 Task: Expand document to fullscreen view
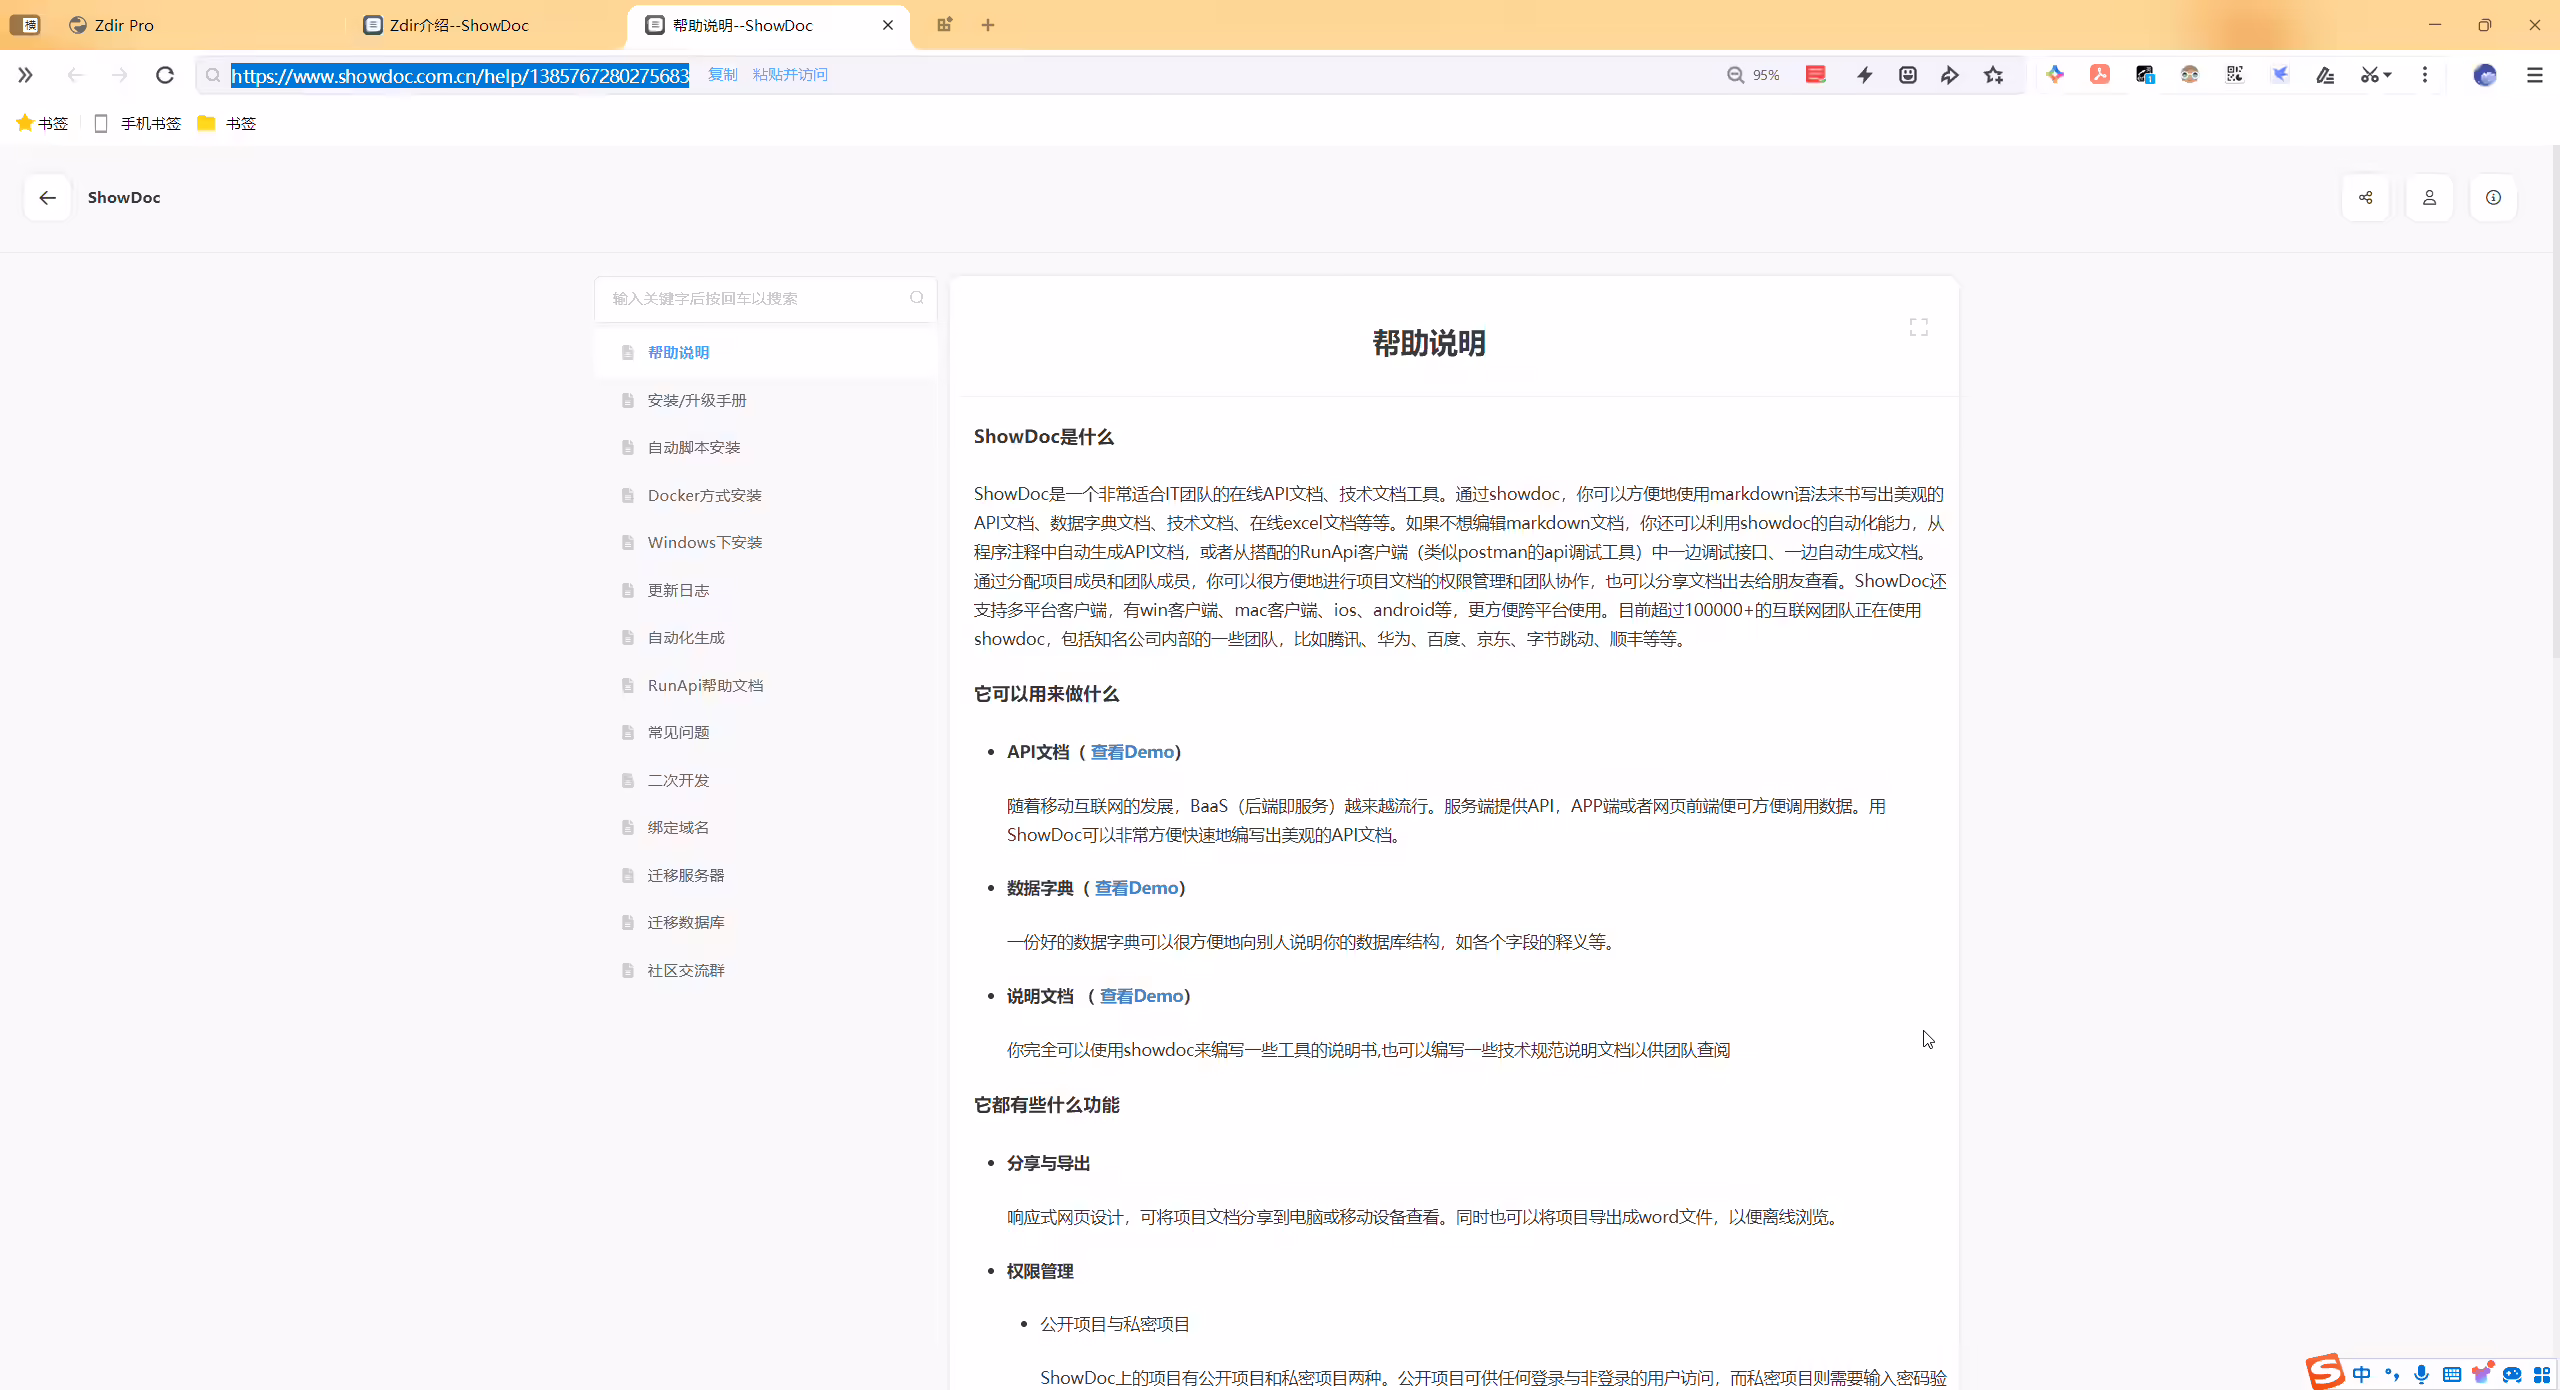[x=1918, y=327]
